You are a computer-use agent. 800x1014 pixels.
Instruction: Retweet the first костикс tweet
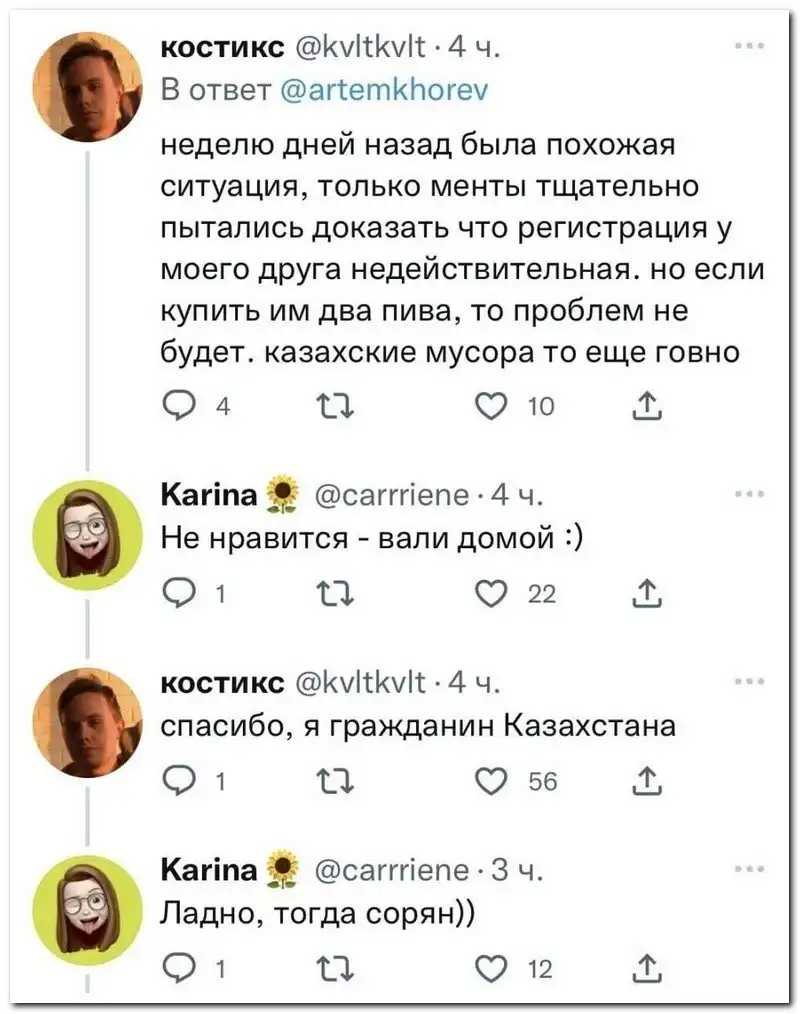[x=330, y=408]
